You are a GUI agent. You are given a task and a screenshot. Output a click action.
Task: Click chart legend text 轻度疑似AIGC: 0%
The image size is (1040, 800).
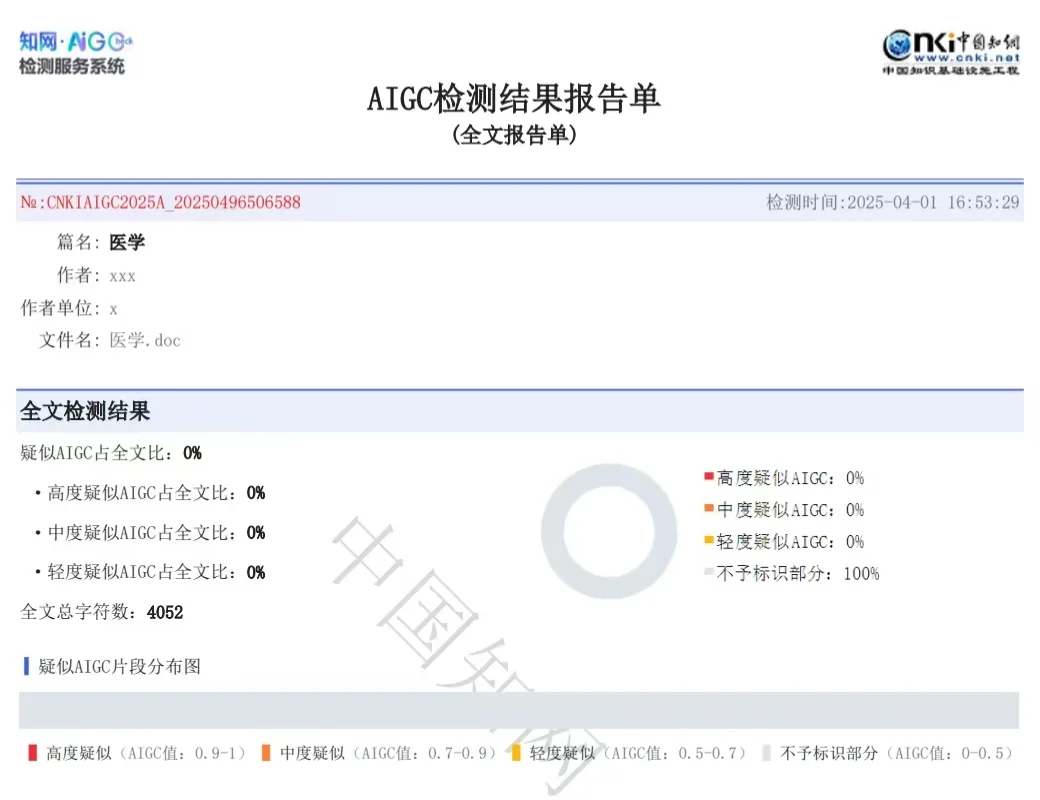(x=790, y=542)
